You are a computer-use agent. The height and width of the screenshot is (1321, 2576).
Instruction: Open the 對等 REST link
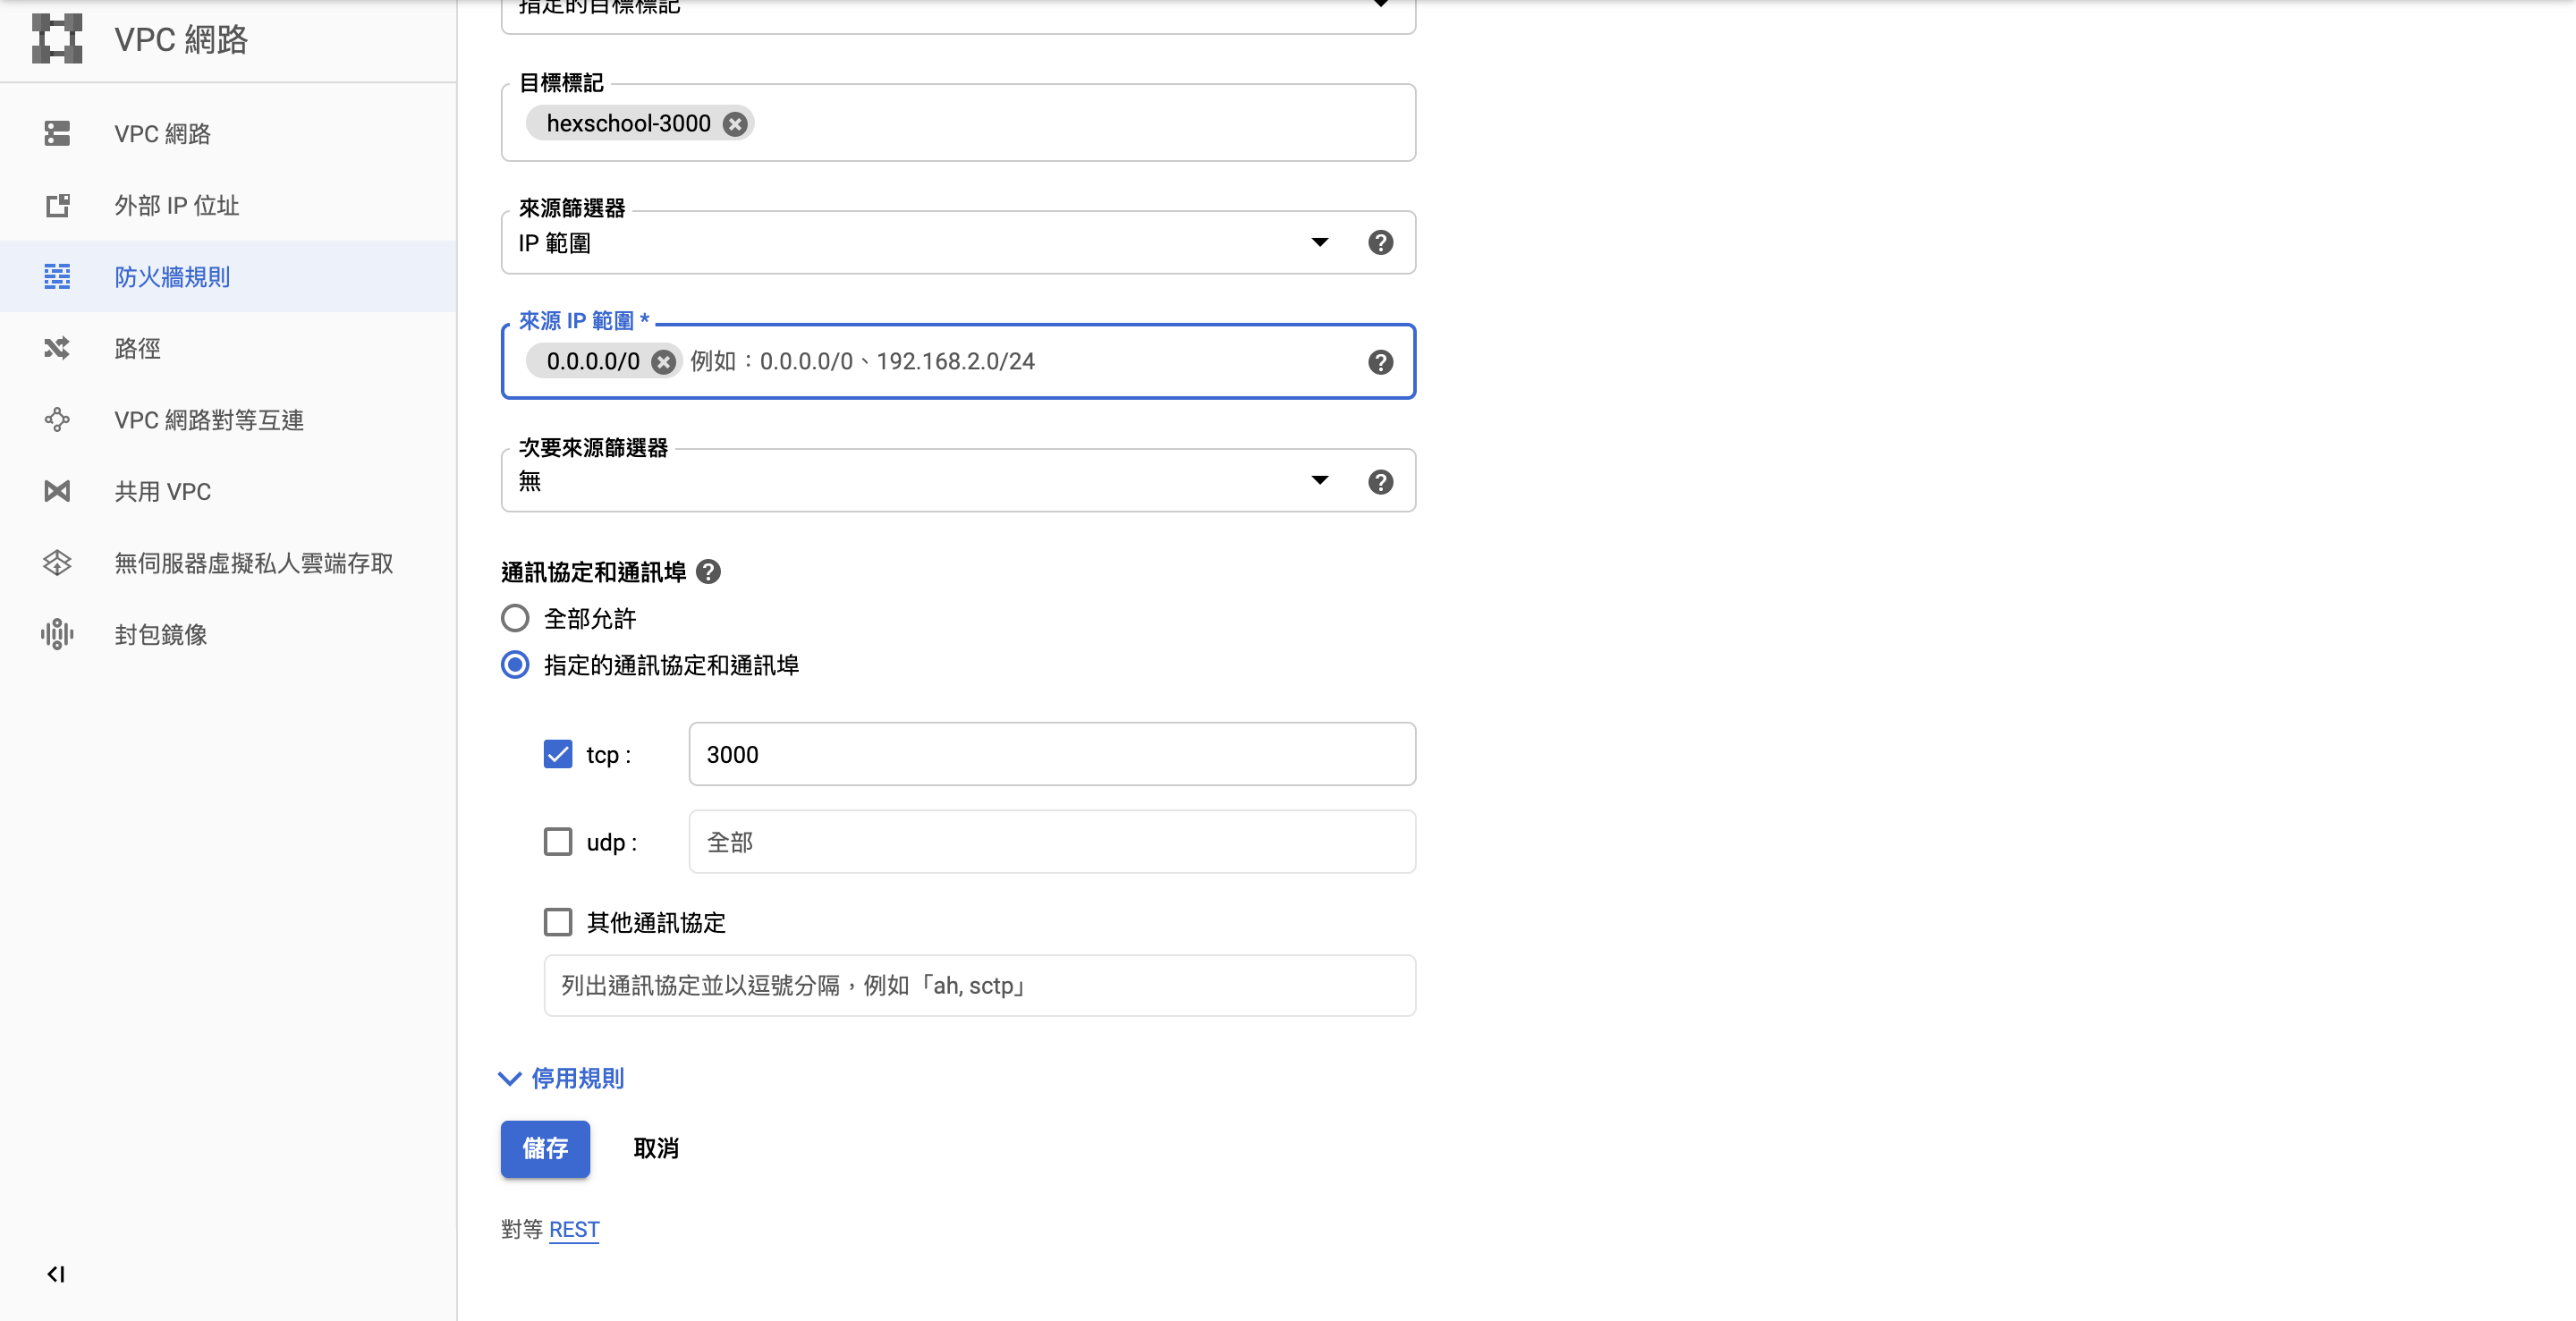[574, 1229]
